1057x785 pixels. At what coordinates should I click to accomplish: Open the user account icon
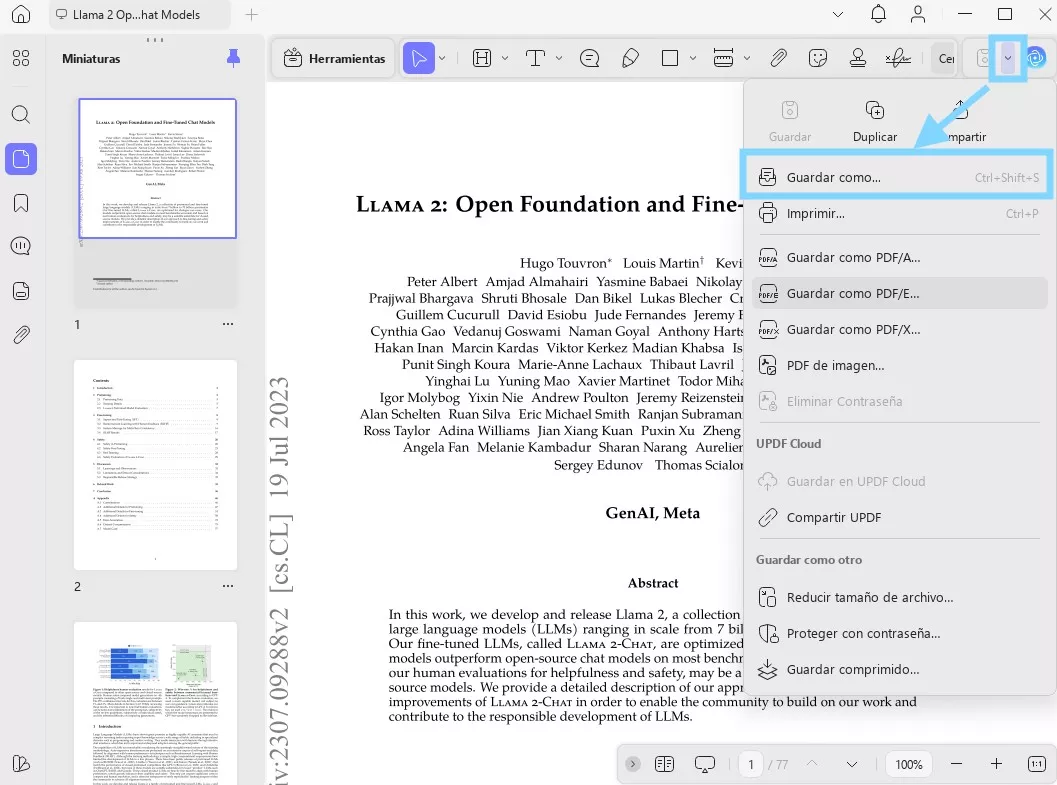click(x=917, y=14)
